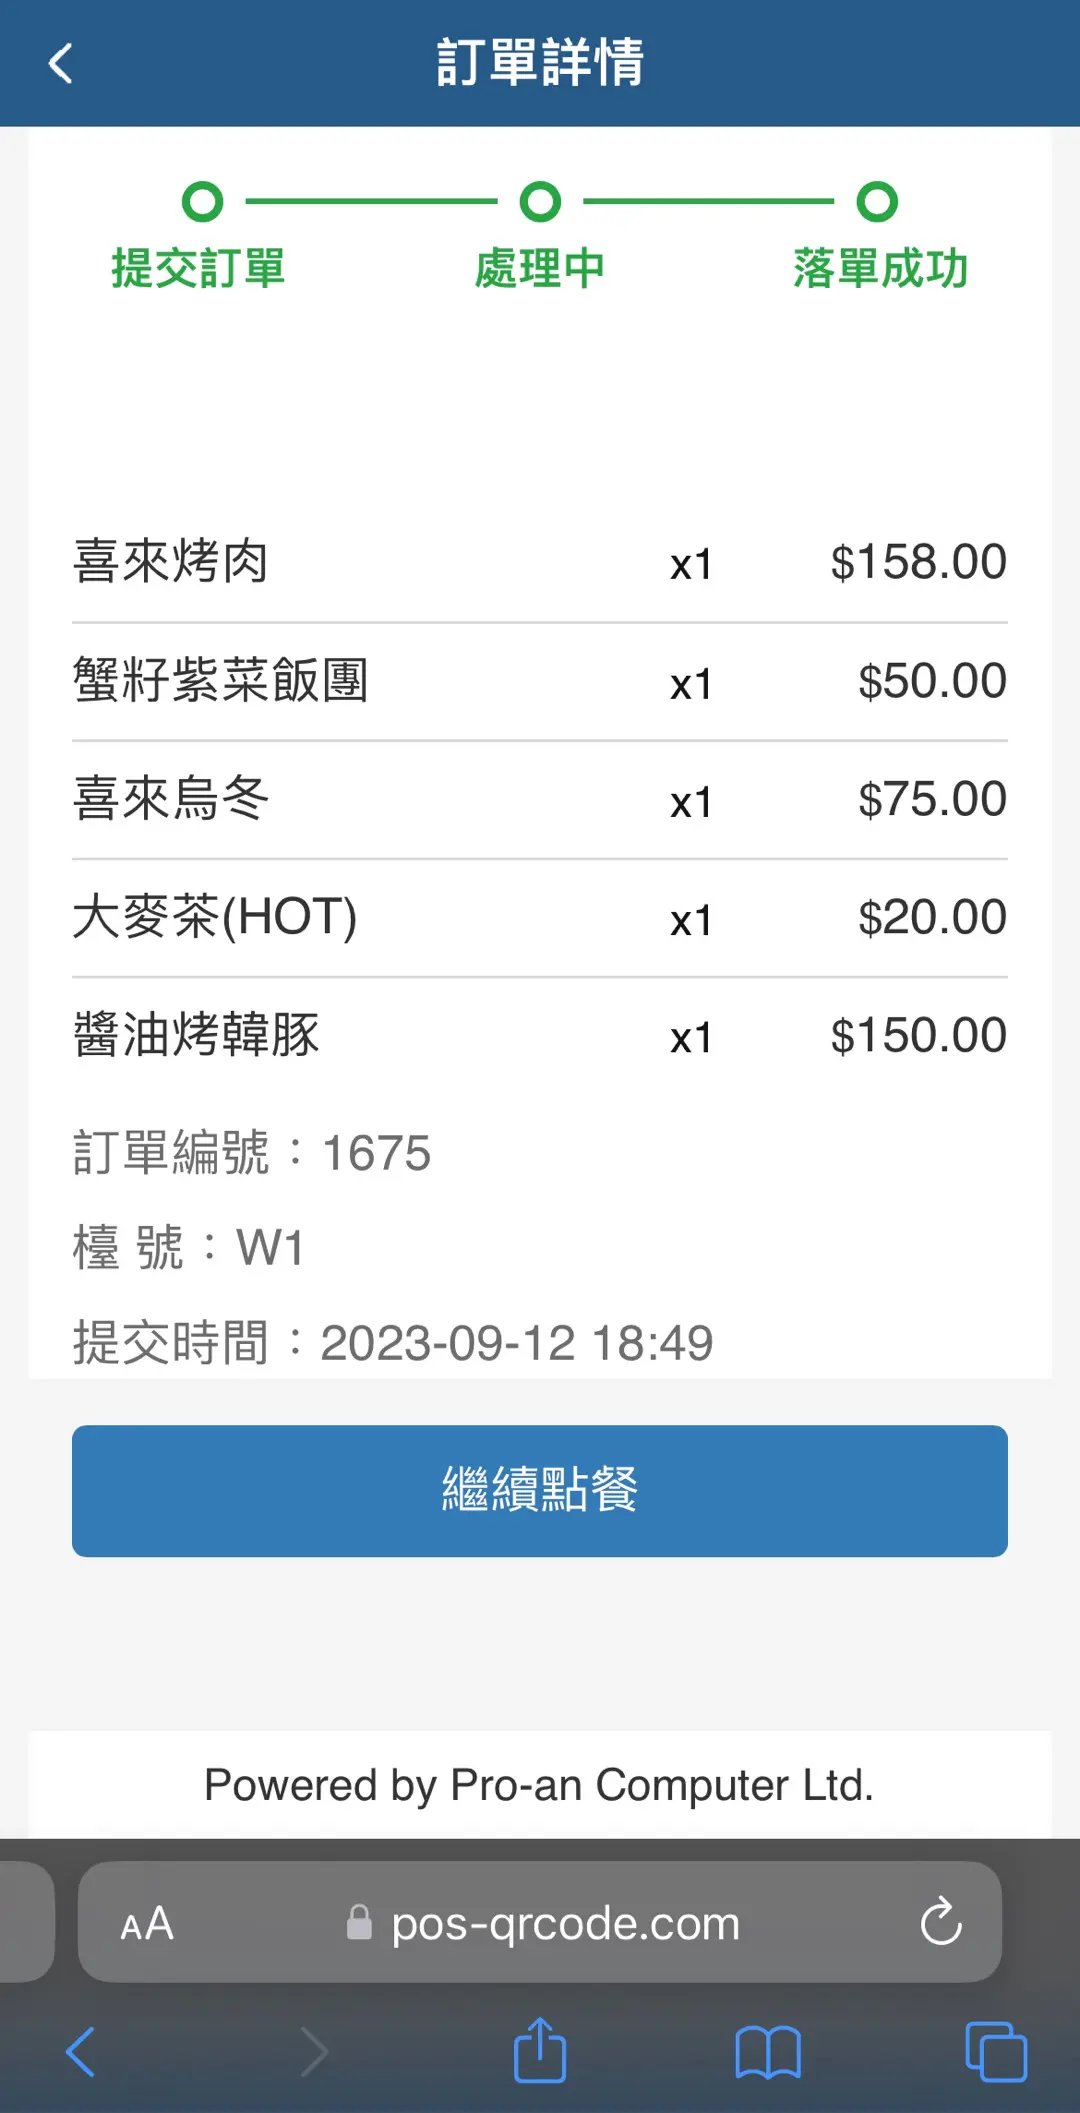Open Safari's AA text size menu
Screen dimensions: 1080x2113
click(x=147, y=1923)
